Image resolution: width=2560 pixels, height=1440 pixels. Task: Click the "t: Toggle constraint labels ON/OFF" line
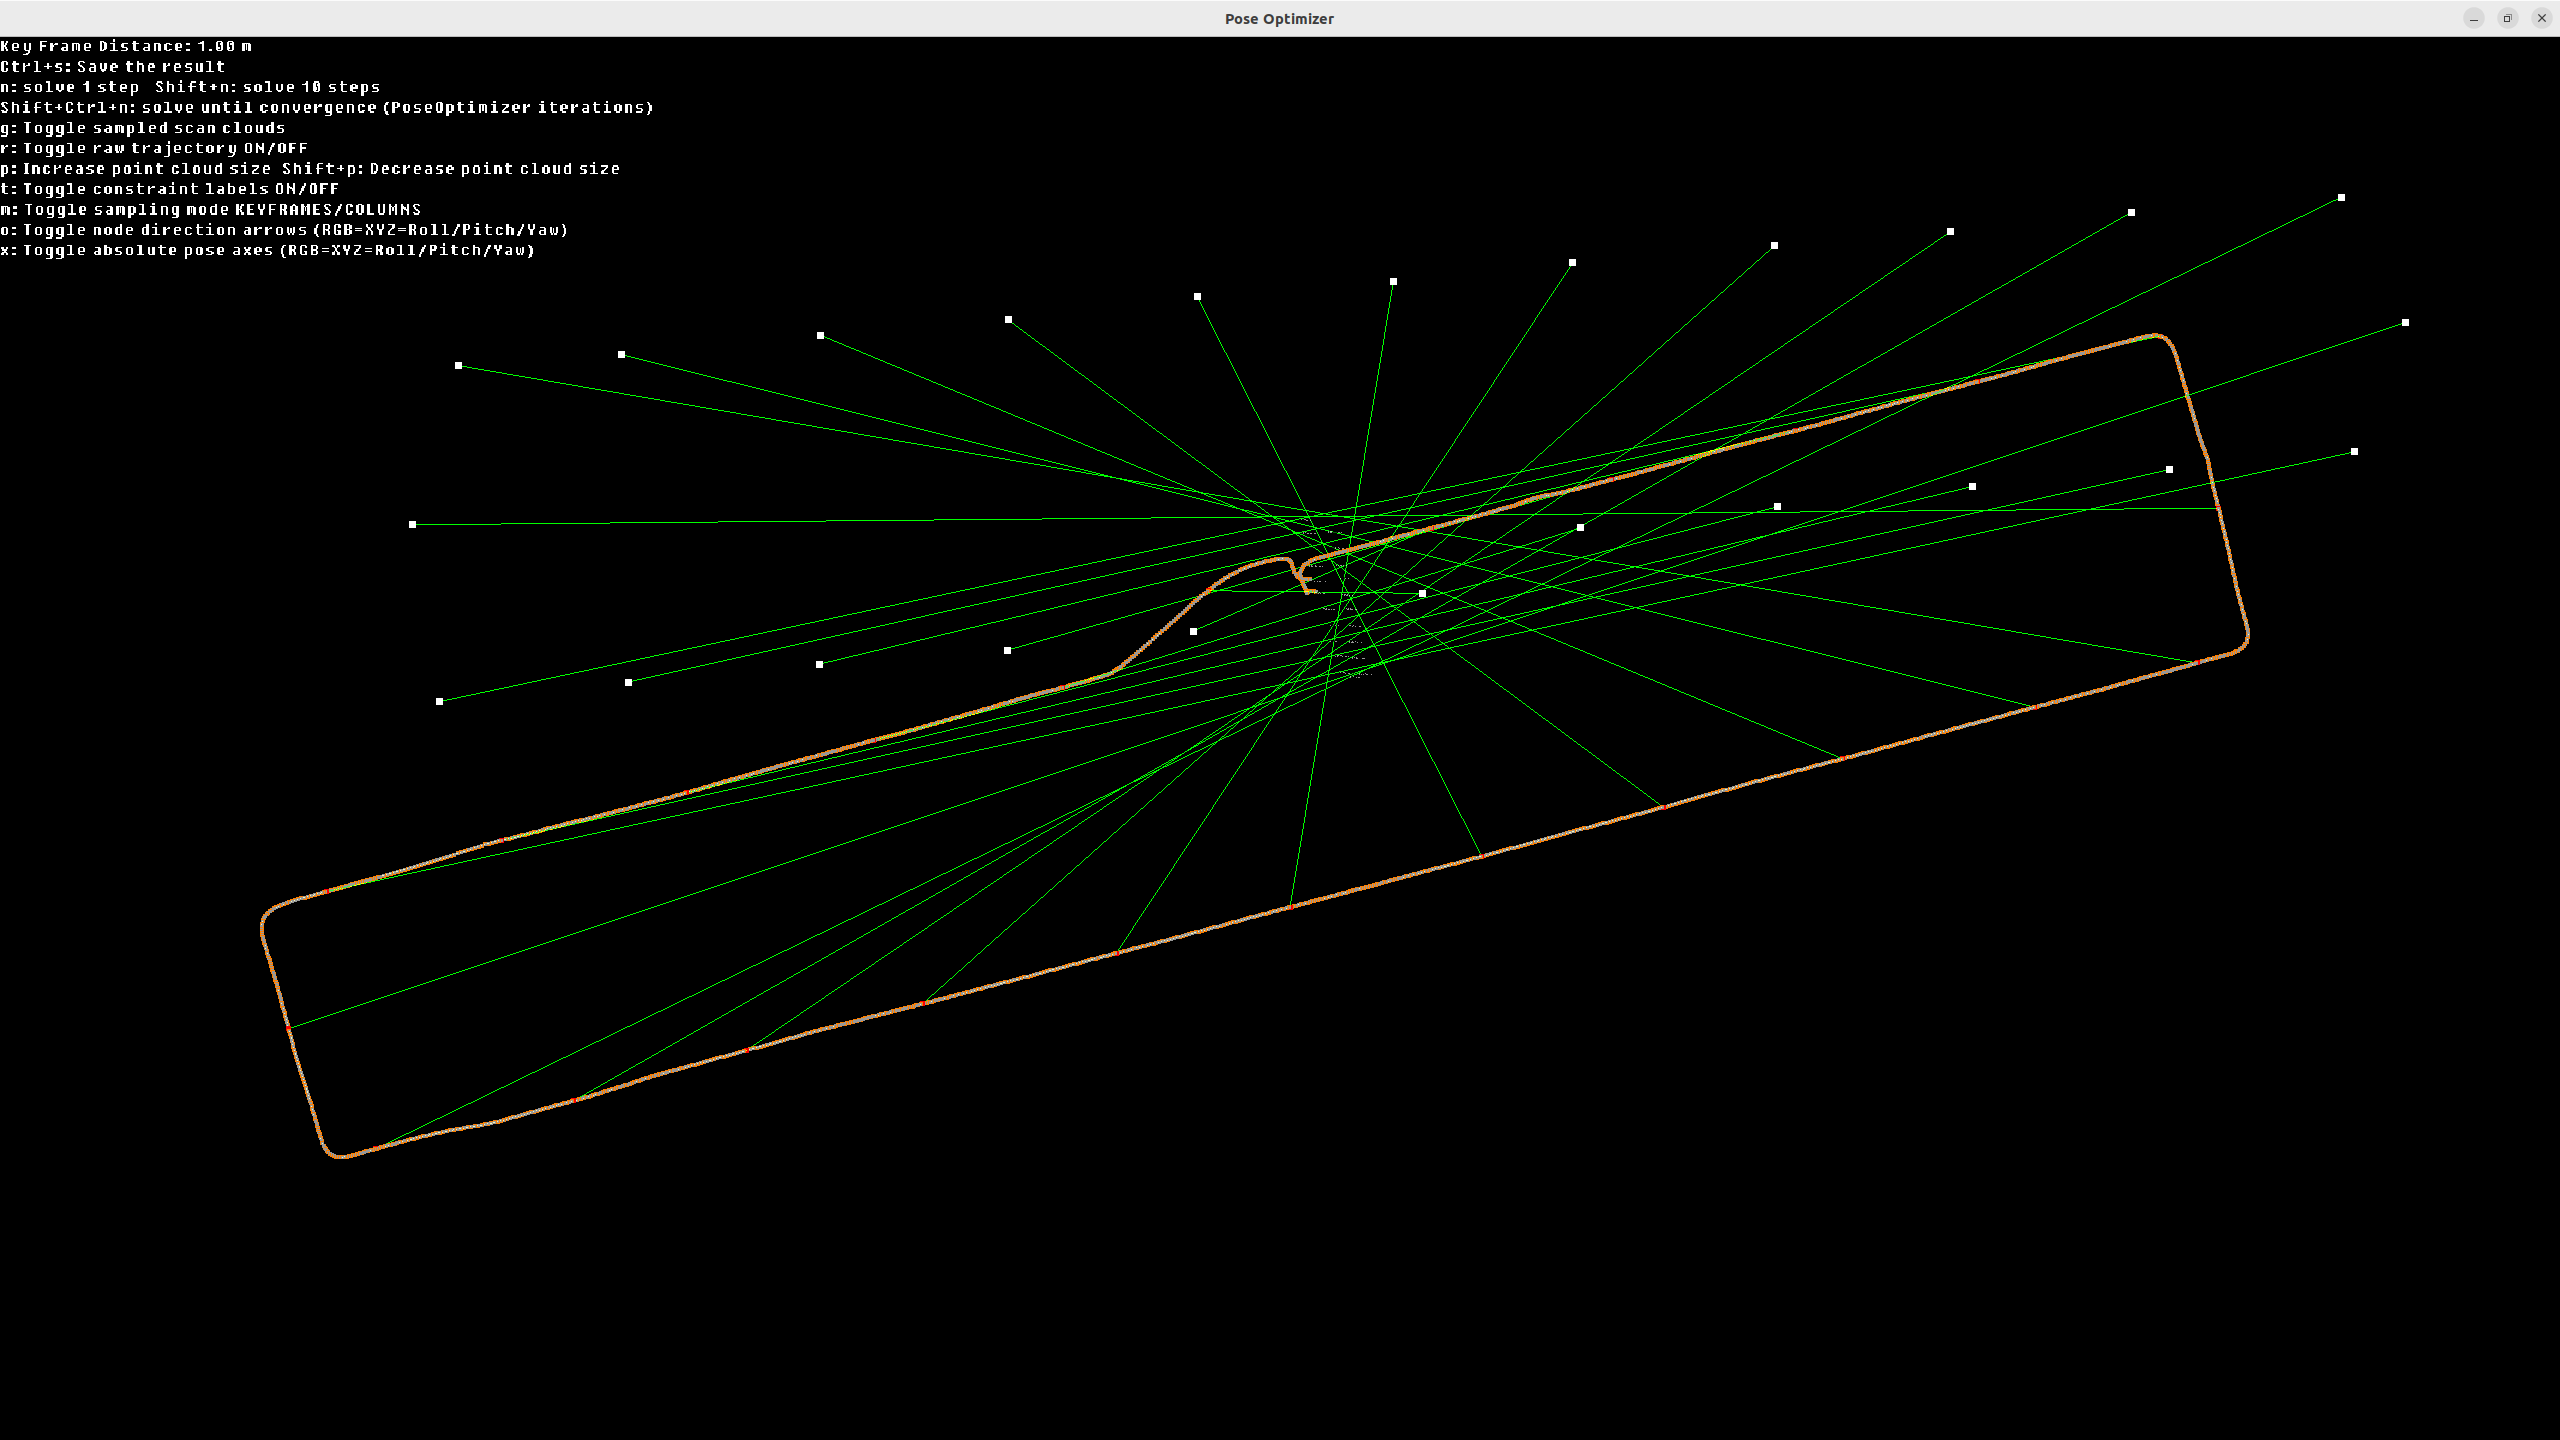click(170, 189)
